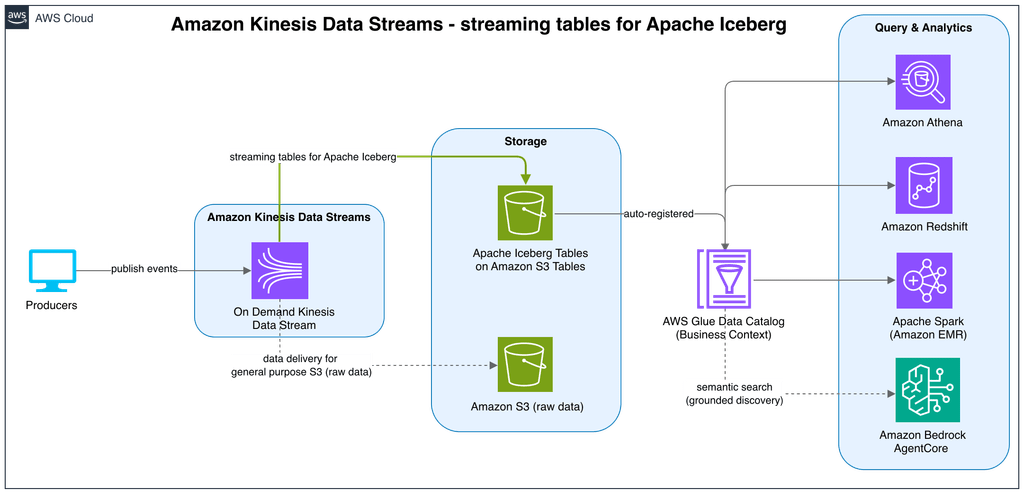The image size is (1024, 494).
Task: Select the Apache Iceberg Tables bucket icon
Action: (525, 213)
